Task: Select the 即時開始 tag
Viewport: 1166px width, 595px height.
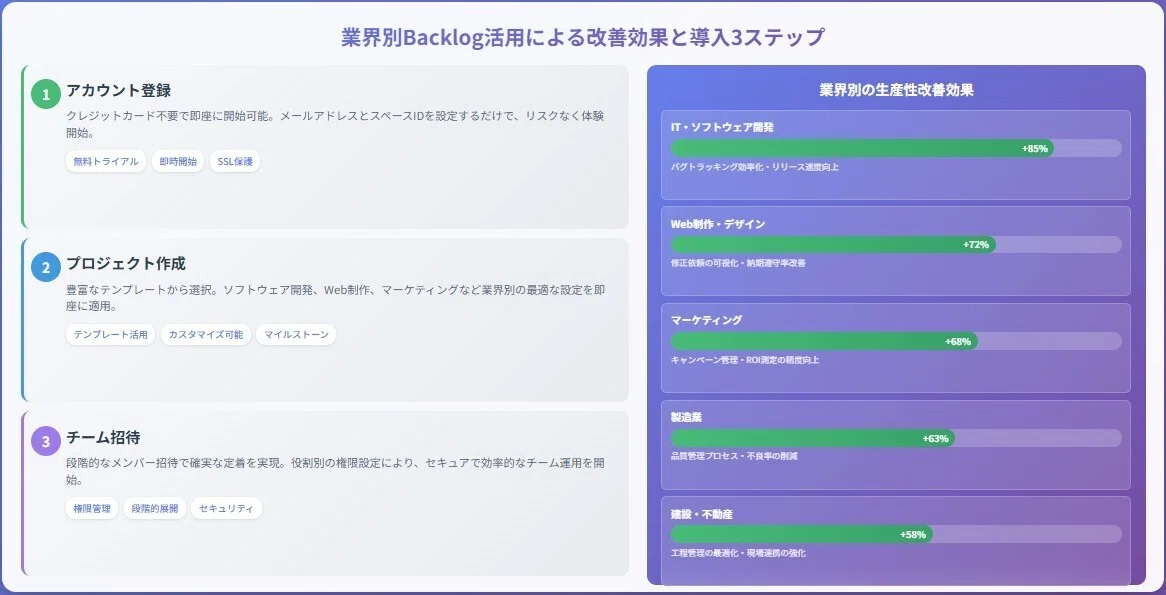Action: [178, 161]
